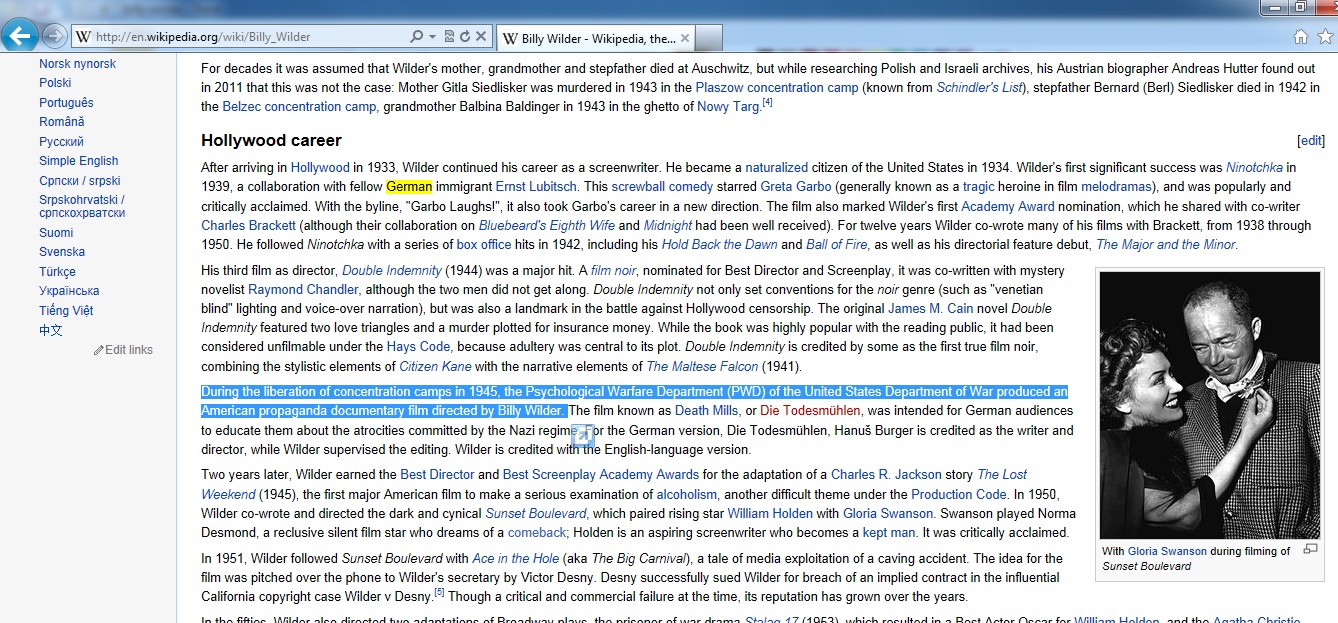Refresh the page with the reload icon
1338x623 pixels.
pyautogui.click(x=464, y=37)
